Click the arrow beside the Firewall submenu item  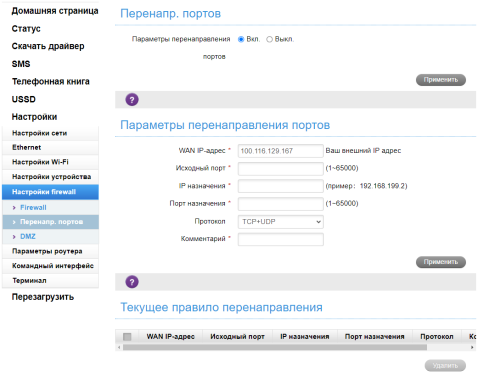click(x=14, y=208)
